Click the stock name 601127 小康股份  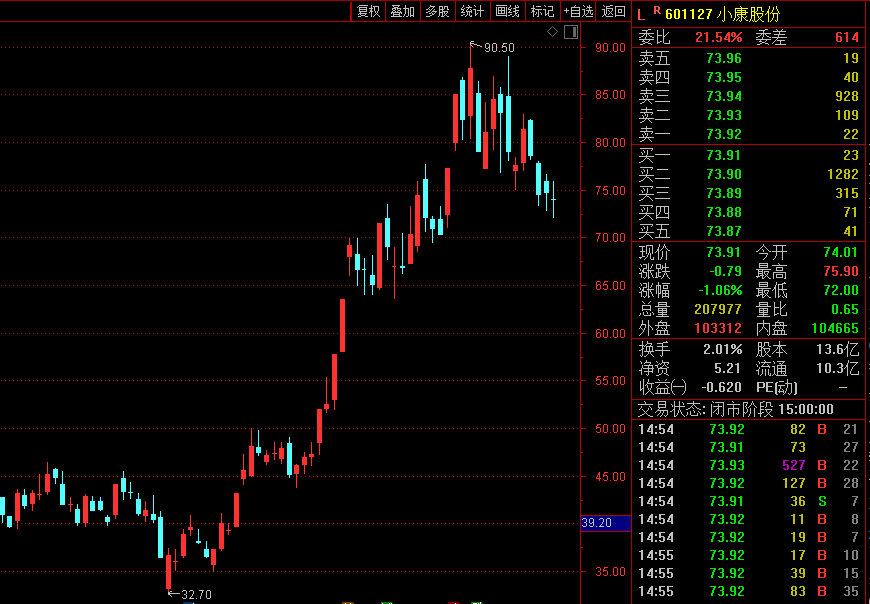click(722, 13)
